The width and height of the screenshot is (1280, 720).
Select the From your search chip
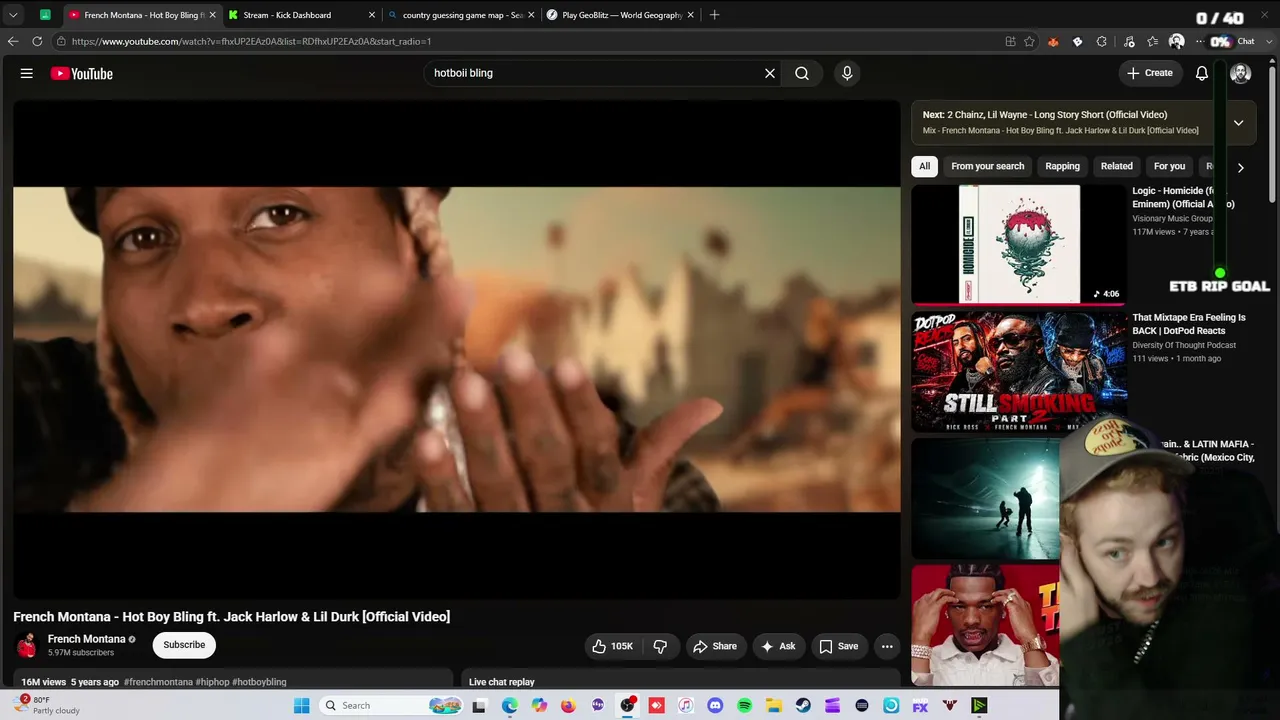pyautogui.click(x=988, y=166)
